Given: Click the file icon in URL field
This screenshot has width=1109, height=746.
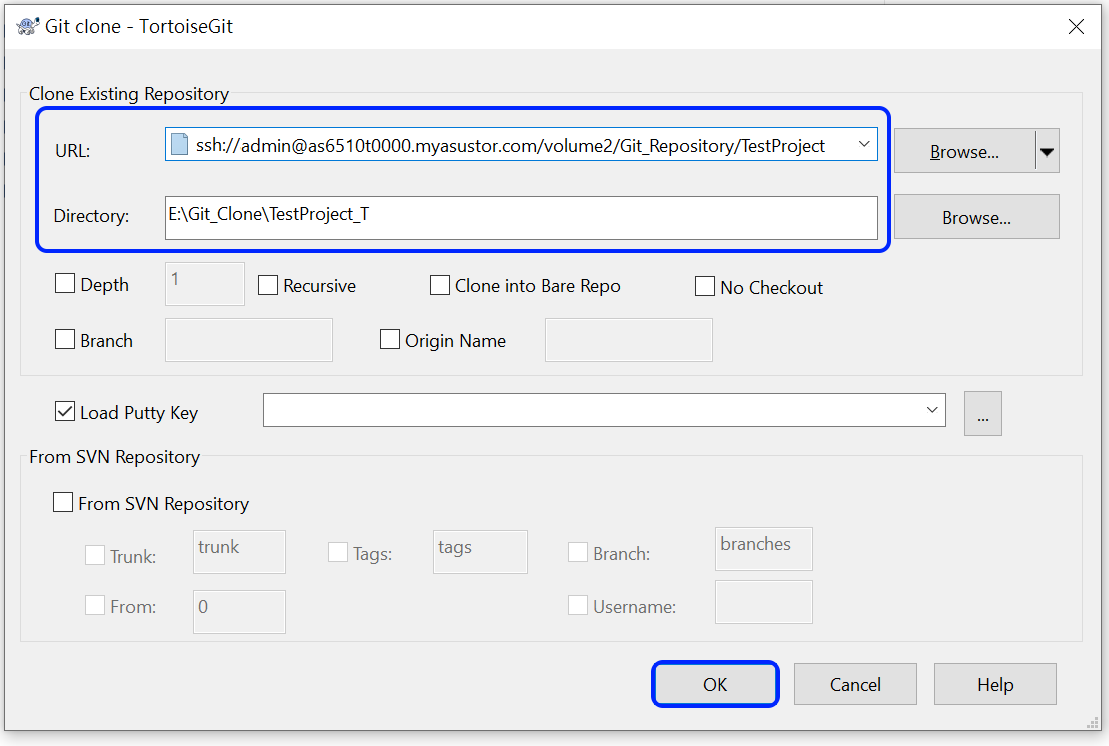Looking at the screenshot, I should (x=180, y=145).
